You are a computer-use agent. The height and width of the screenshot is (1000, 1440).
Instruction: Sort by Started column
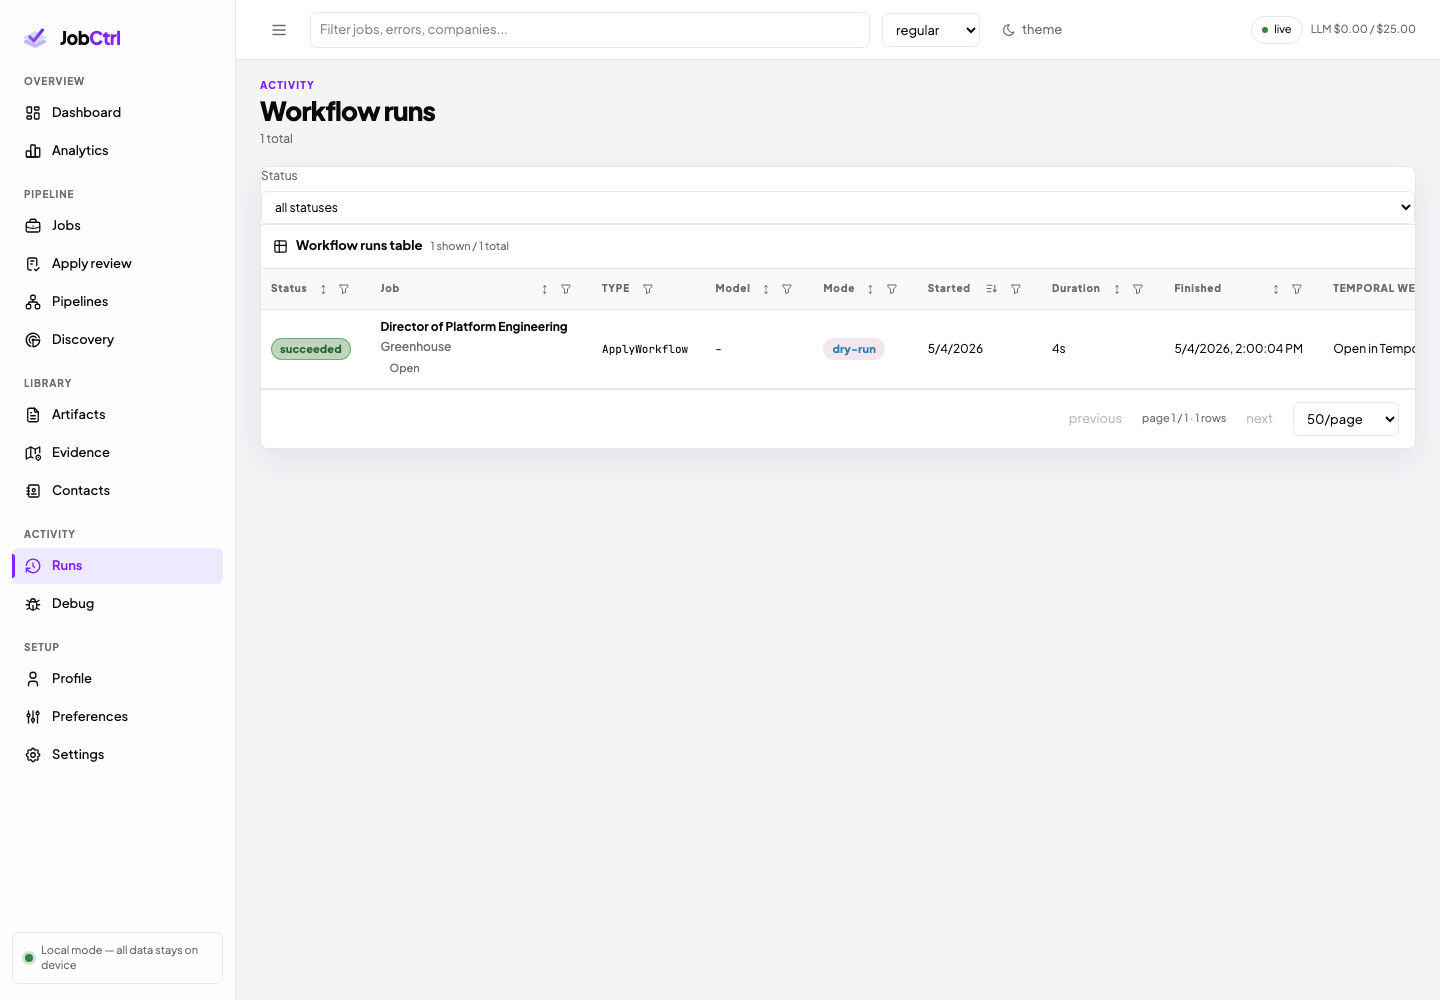991,289
